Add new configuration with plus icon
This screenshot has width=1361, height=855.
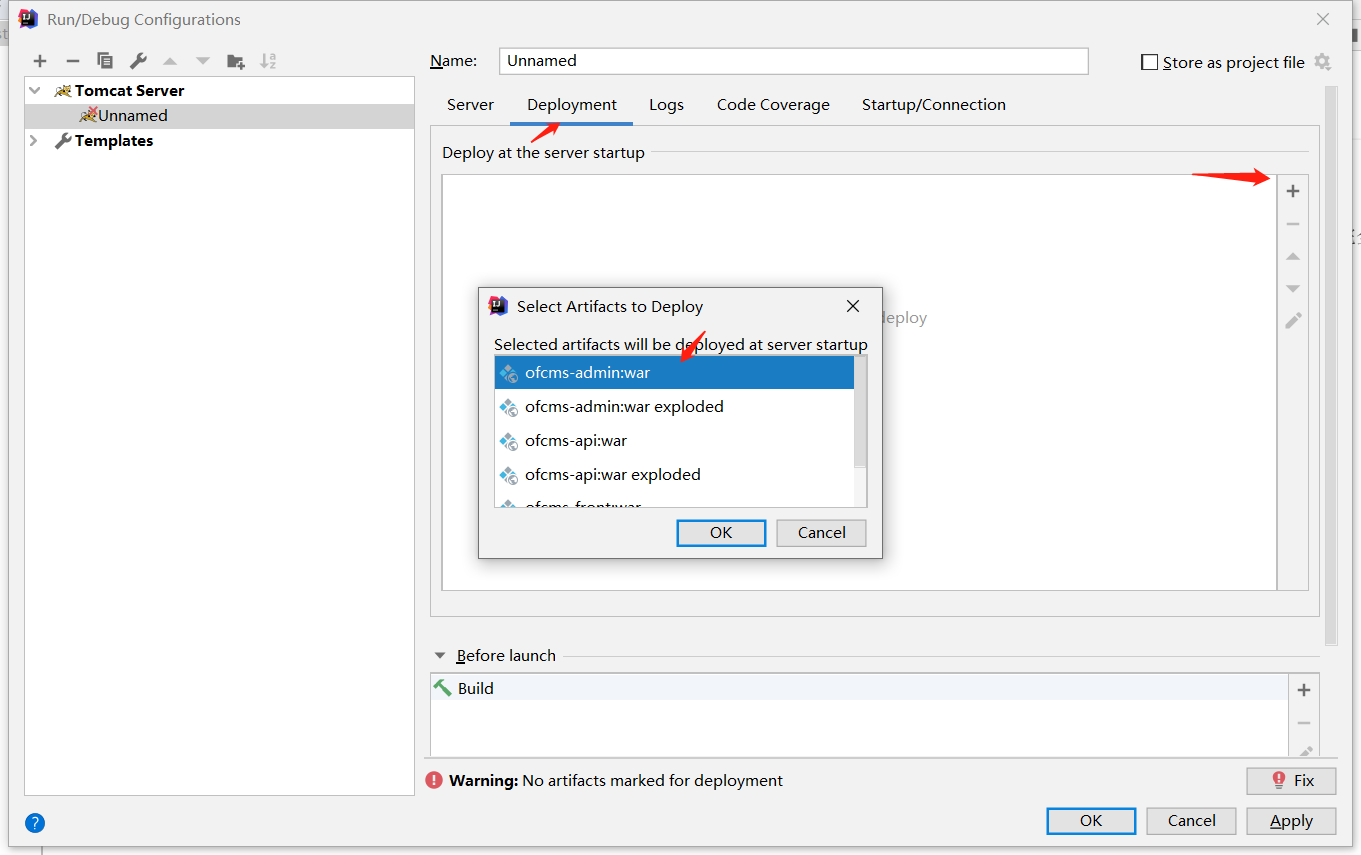[x=40, y=61]
